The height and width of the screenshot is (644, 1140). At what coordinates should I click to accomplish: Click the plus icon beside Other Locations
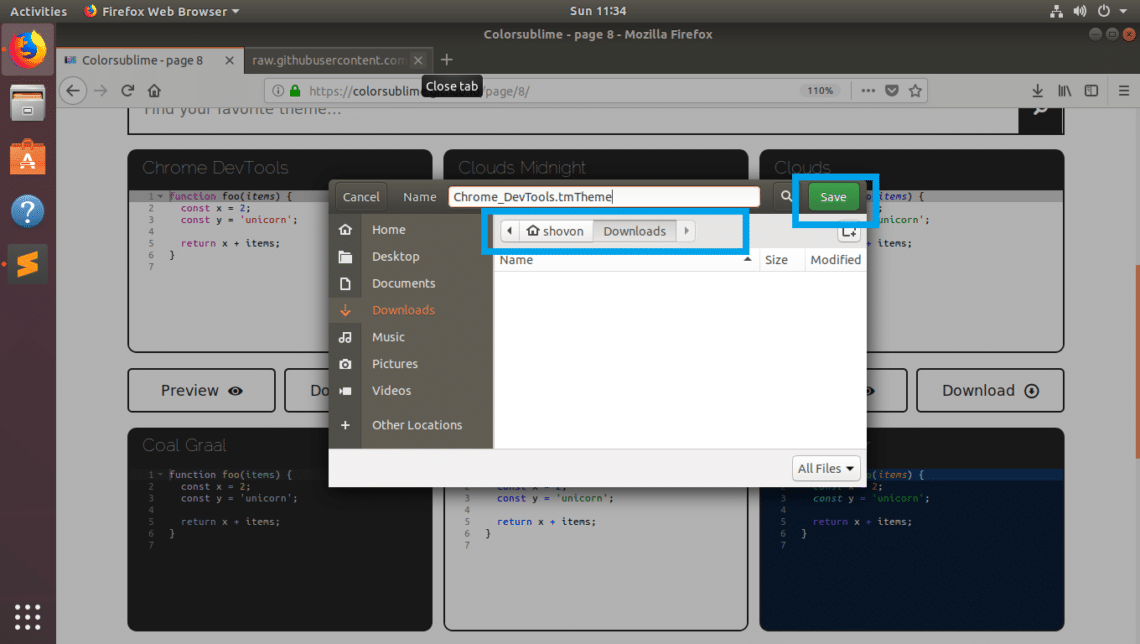click(x=345, y=425)
